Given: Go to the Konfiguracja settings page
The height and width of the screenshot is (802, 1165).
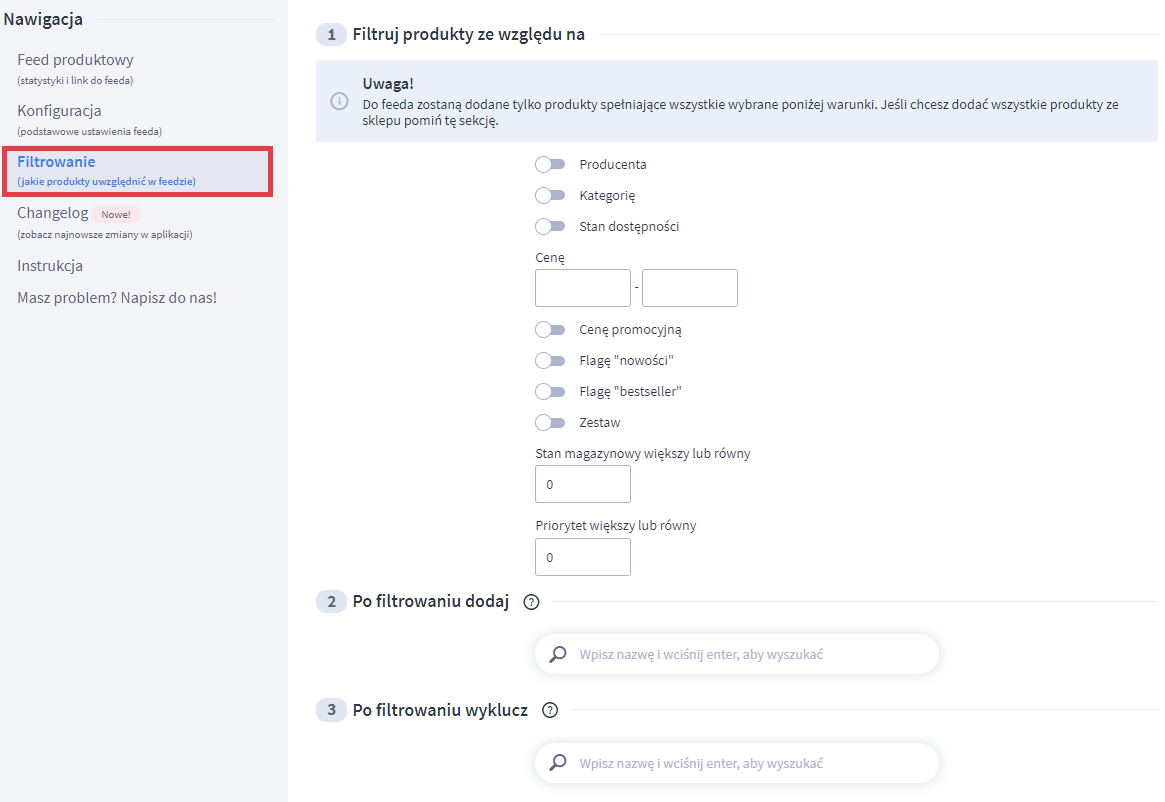Looking at the screenshot, I should (x=57, y=110).
